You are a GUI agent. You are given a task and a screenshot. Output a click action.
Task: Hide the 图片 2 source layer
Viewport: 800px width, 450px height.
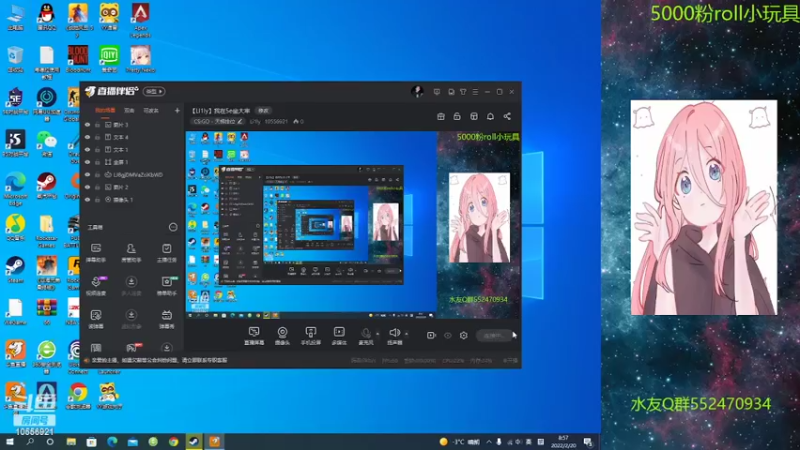pyautogui.click(x=87, y=187)
